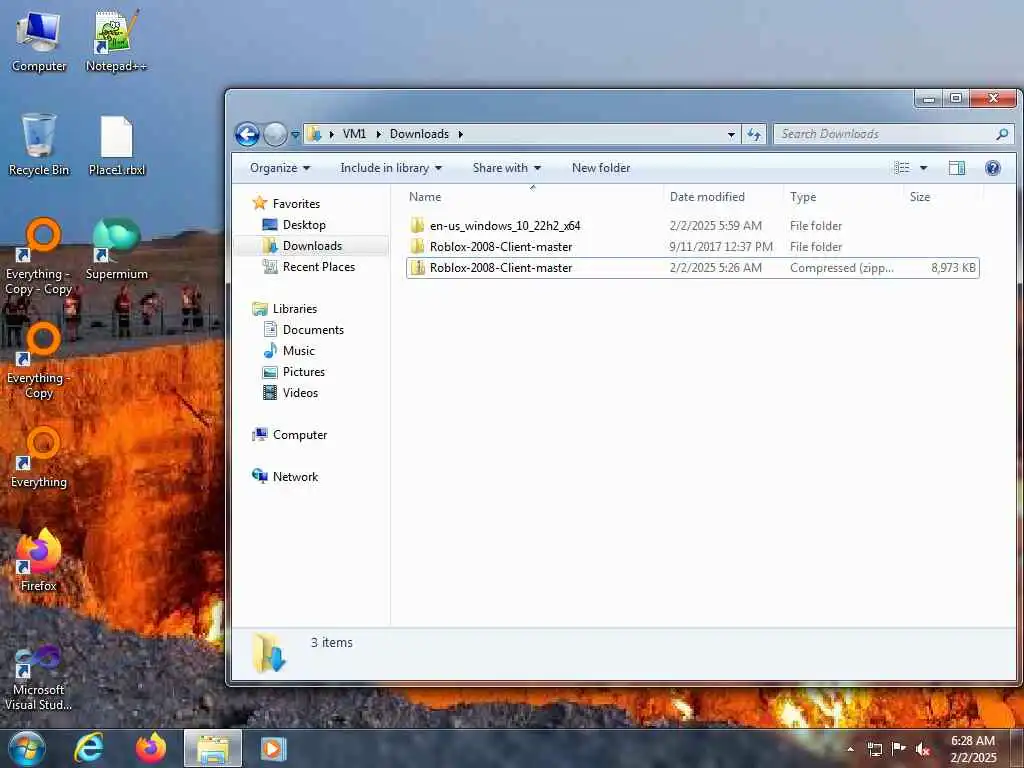Select Pictures library in navigation pane
Viewport: 1024px width, 768px height.
point(294,372)
